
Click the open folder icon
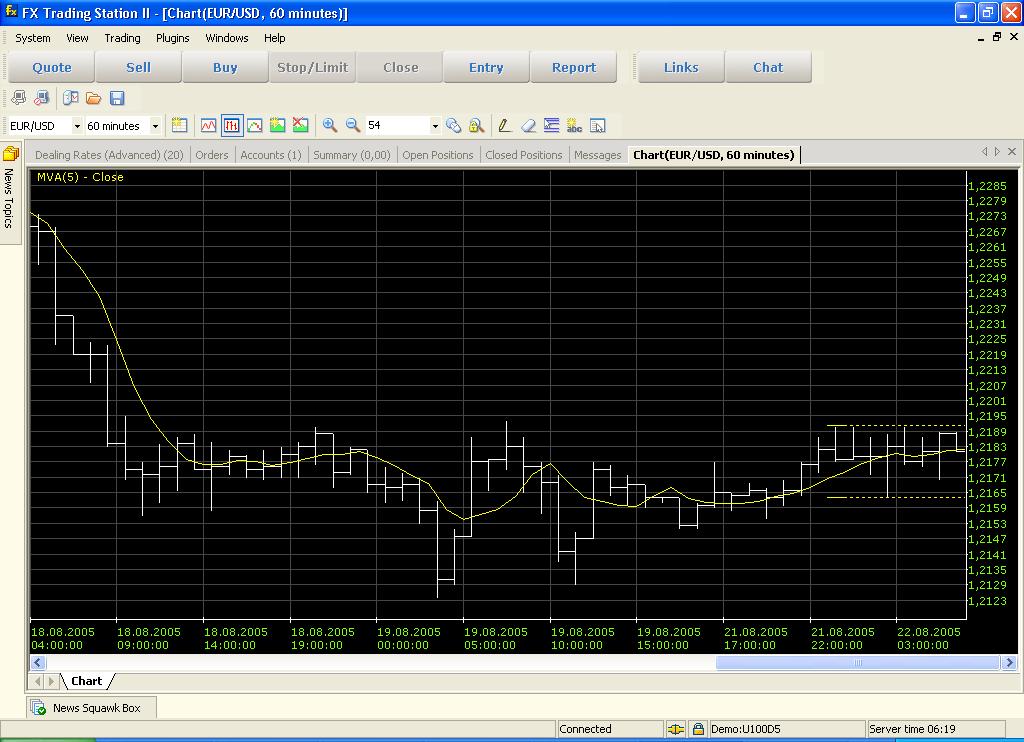[x=93, y=98]
